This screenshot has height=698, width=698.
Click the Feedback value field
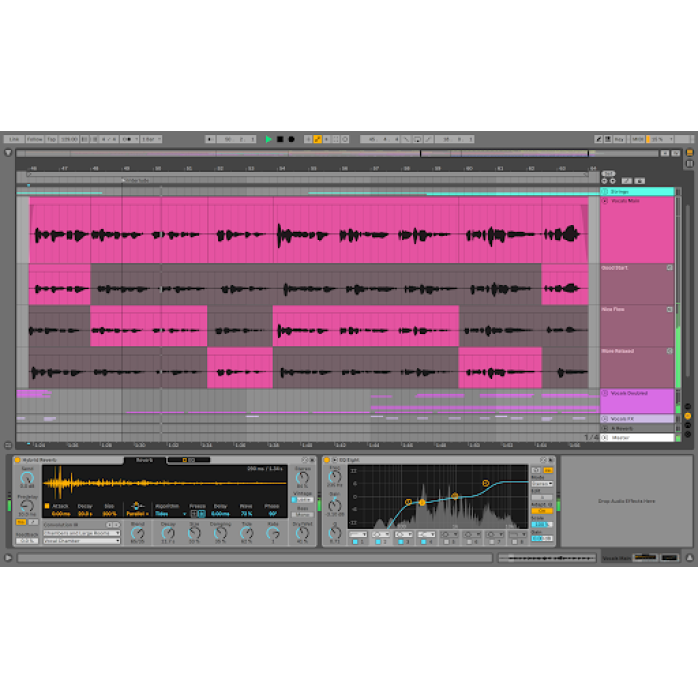tap(27, 541)
